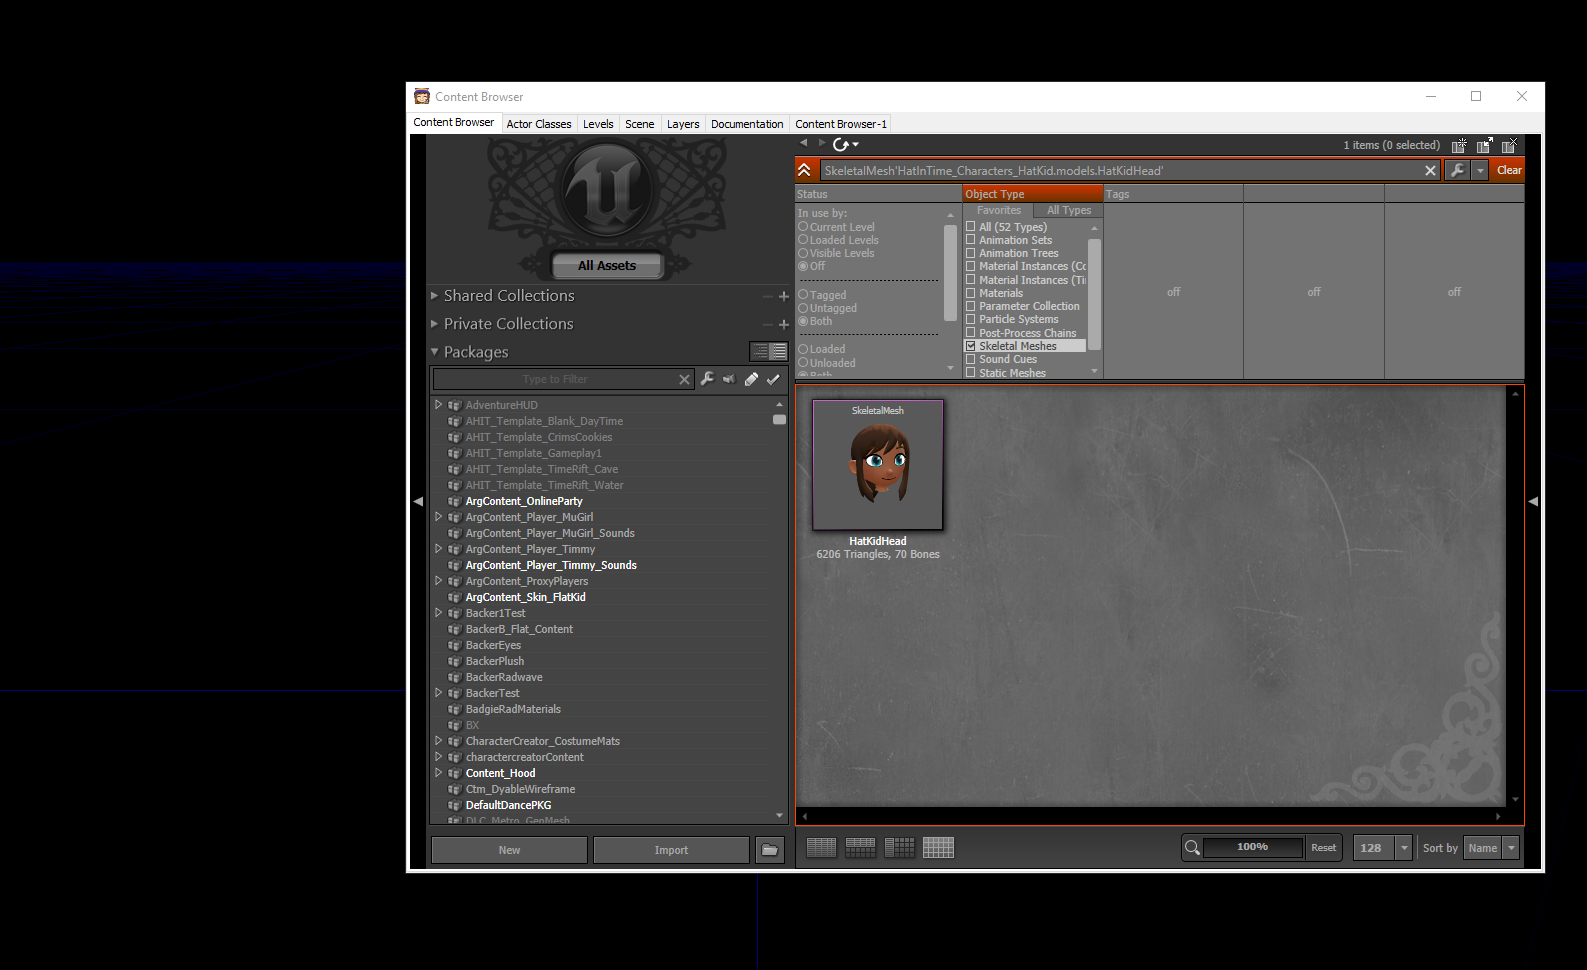Check the All (52 Types) checkbox
Image resolution: width=1587 pixels, height=970 pixels.
971,227
